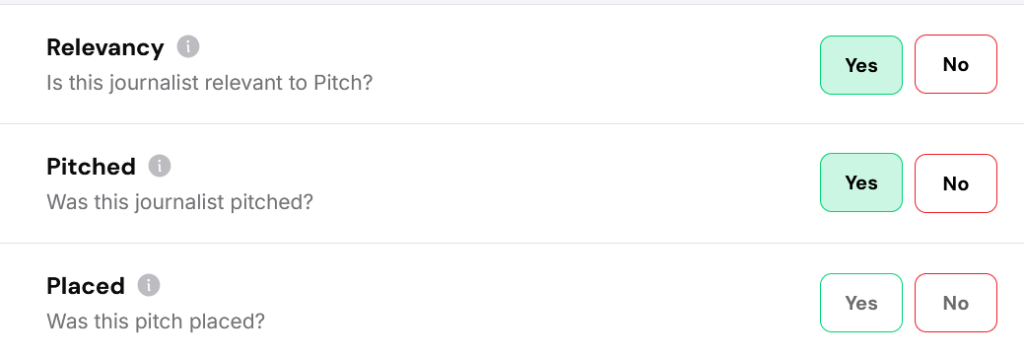Click the Pitched heading label
This screenshot has height=360, width=1024.
(91, 167)
